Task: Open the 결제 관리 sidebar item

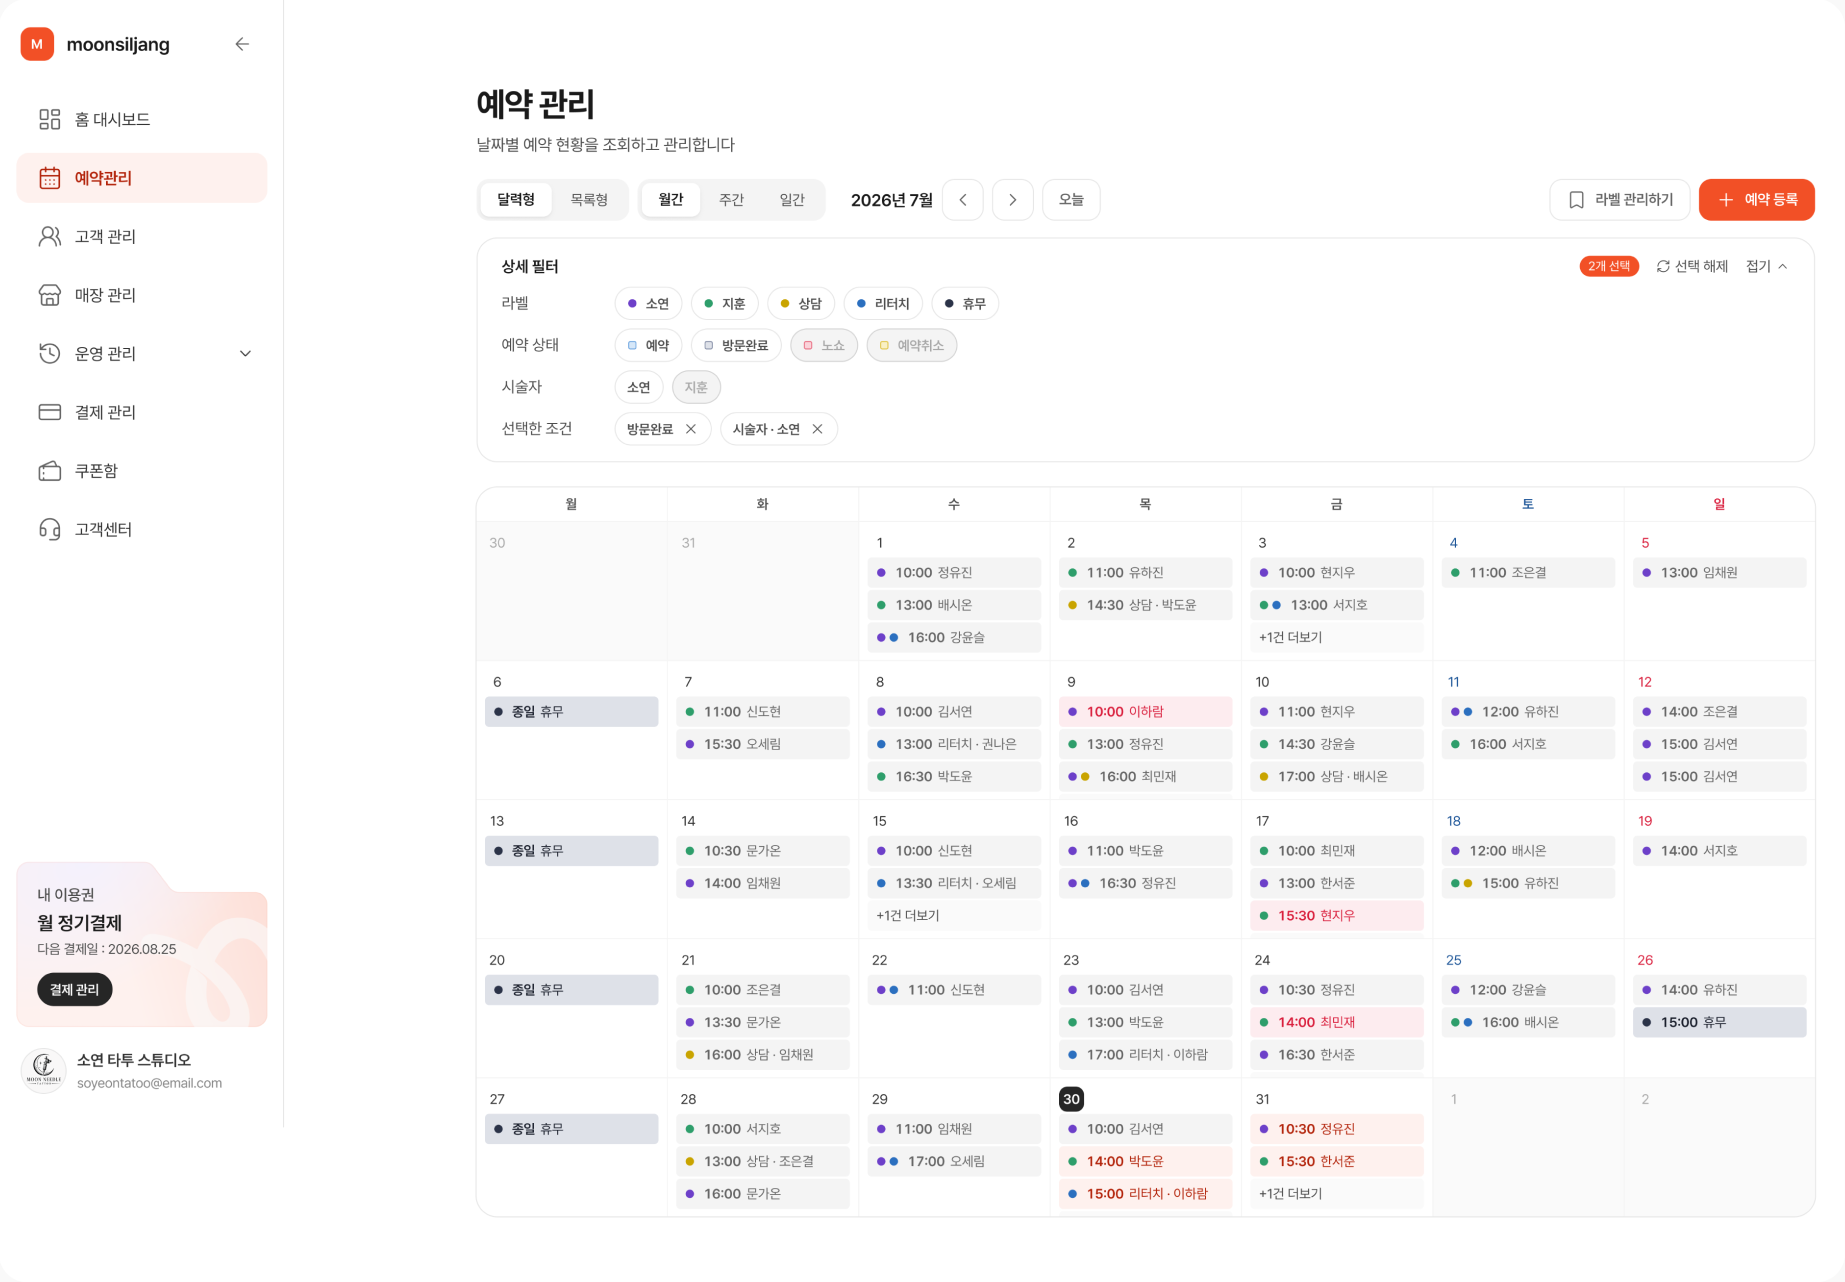Action: coord(142,412)
